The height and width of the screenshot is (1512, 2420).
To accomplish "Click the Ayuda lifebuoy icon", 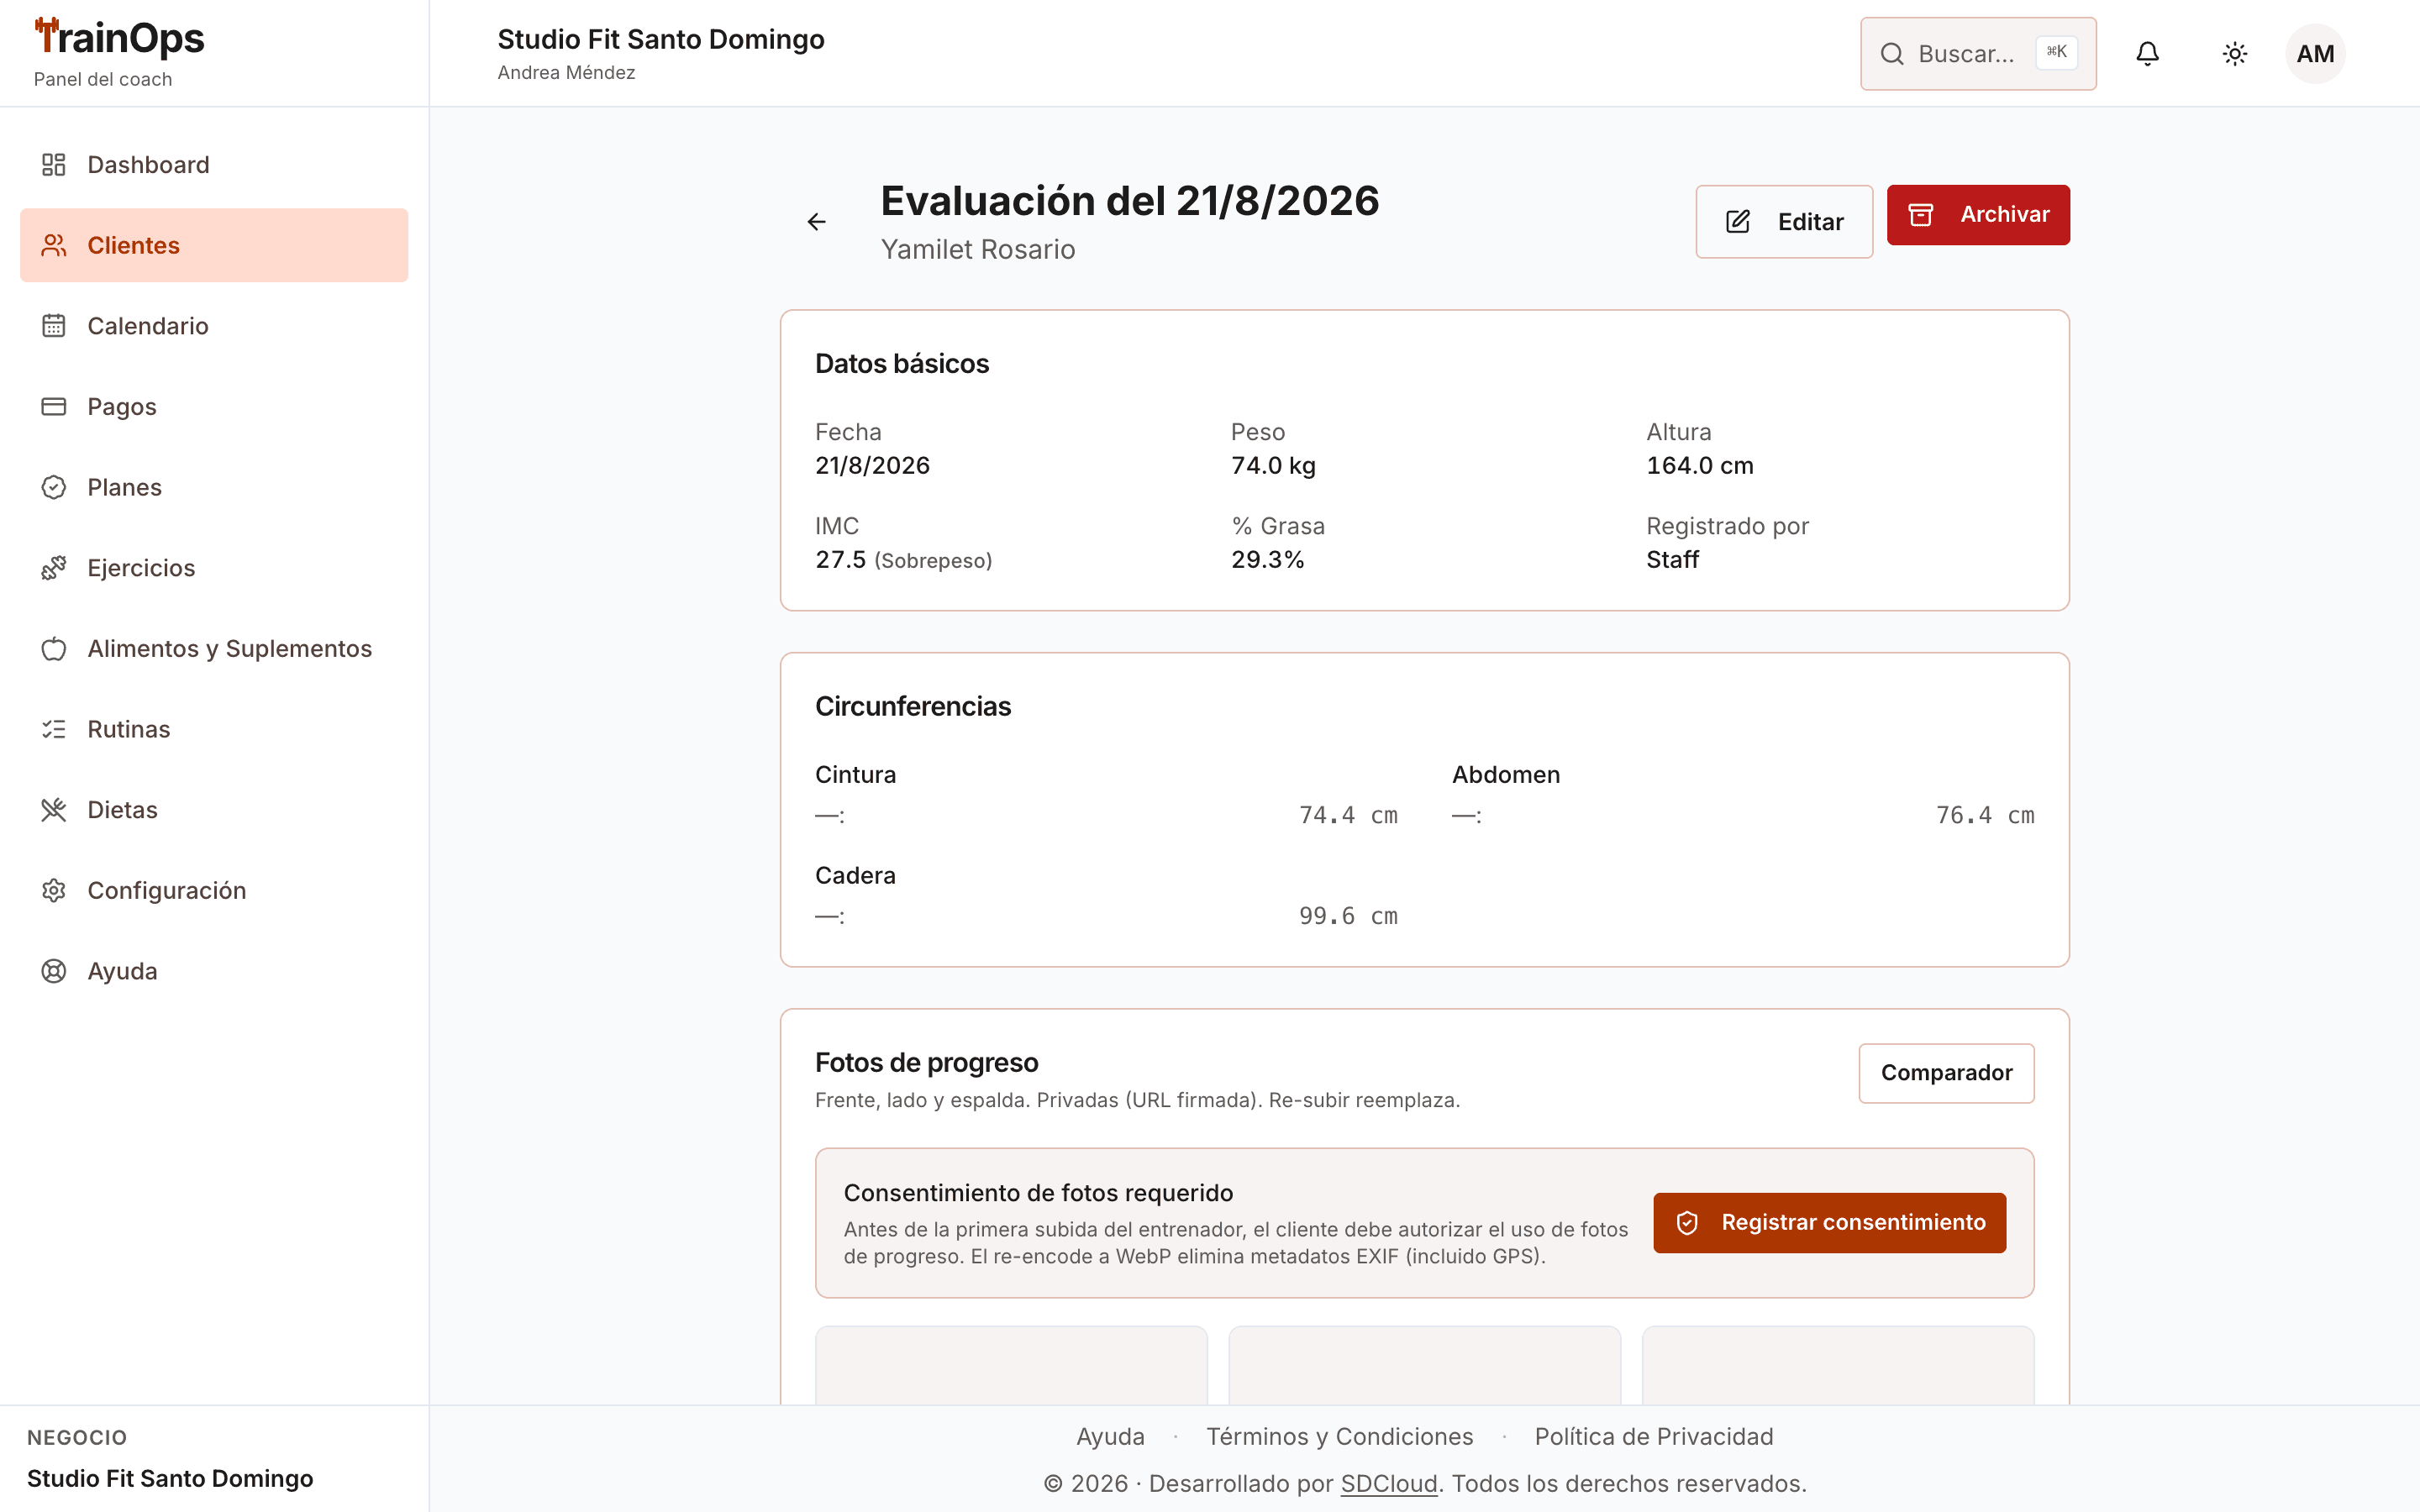I will tap(54, 971).
